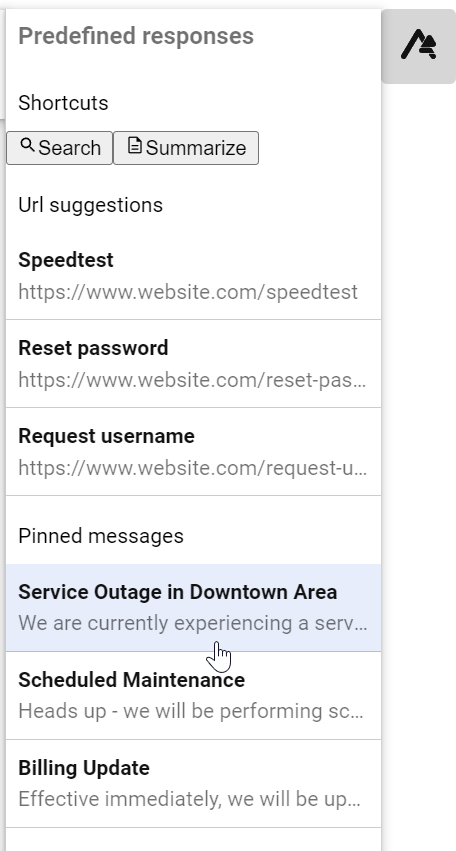This screenshot has height=851, width=456.
Task: Click the truncated reset-pas URL text
Action: point(192,380)
